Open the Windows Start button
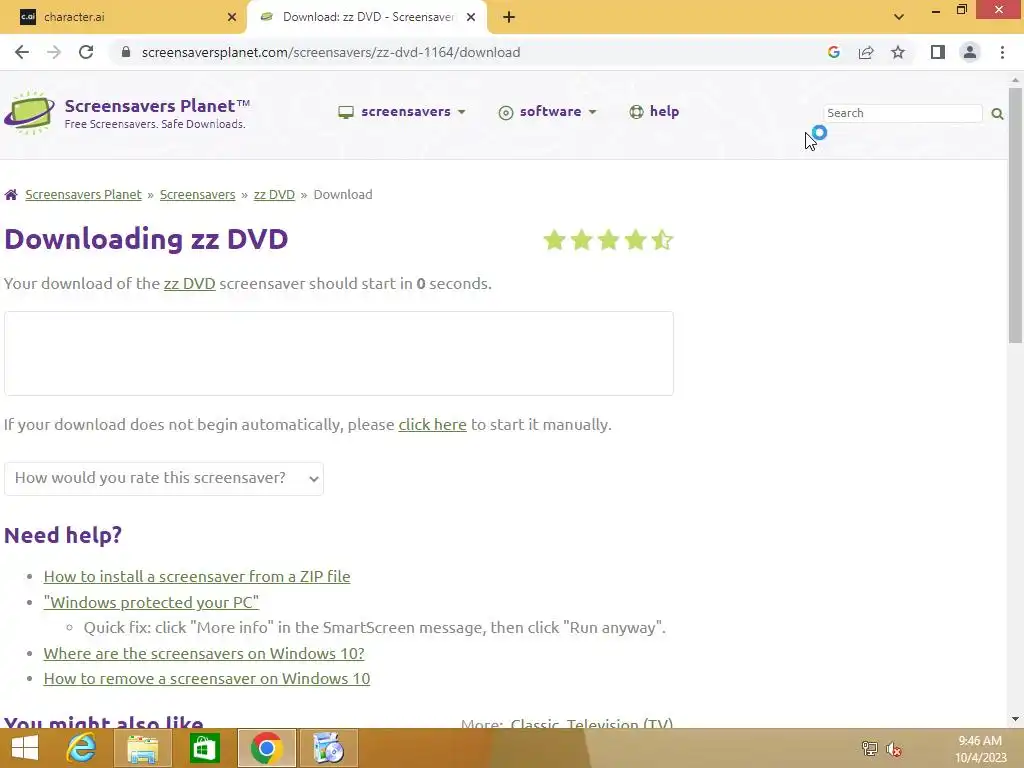 coord(25,748)
